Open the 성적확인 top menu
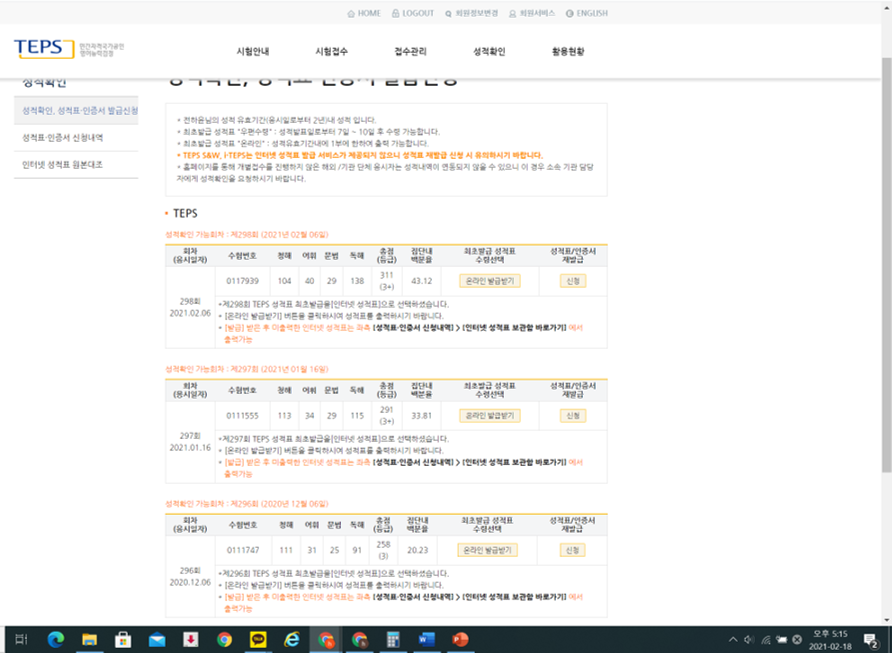The image size is (892, 653). (x=487, y=51)
